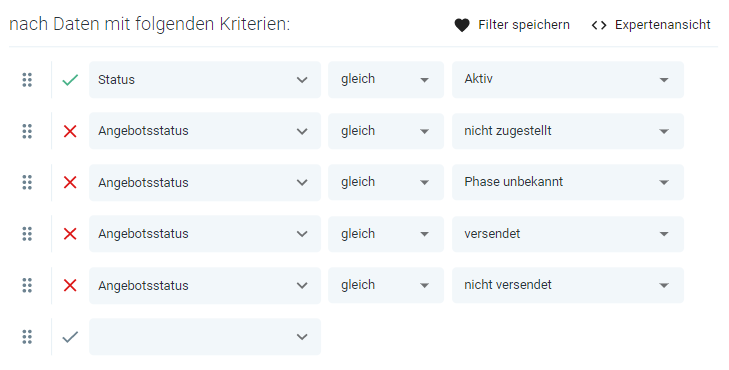Viewport: 729px width, 370px height.
Task: Toggle the red X on the versendet row
Action: [x=70, y=234]
